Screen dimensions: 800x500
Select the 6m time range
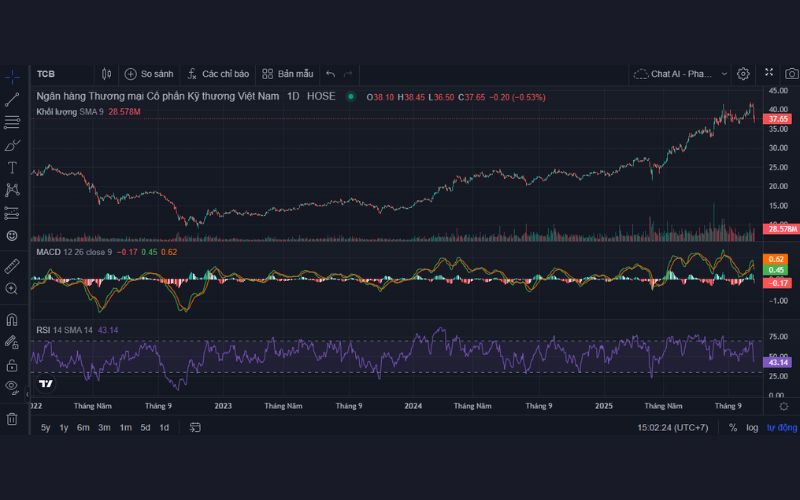tap(83, 428)
